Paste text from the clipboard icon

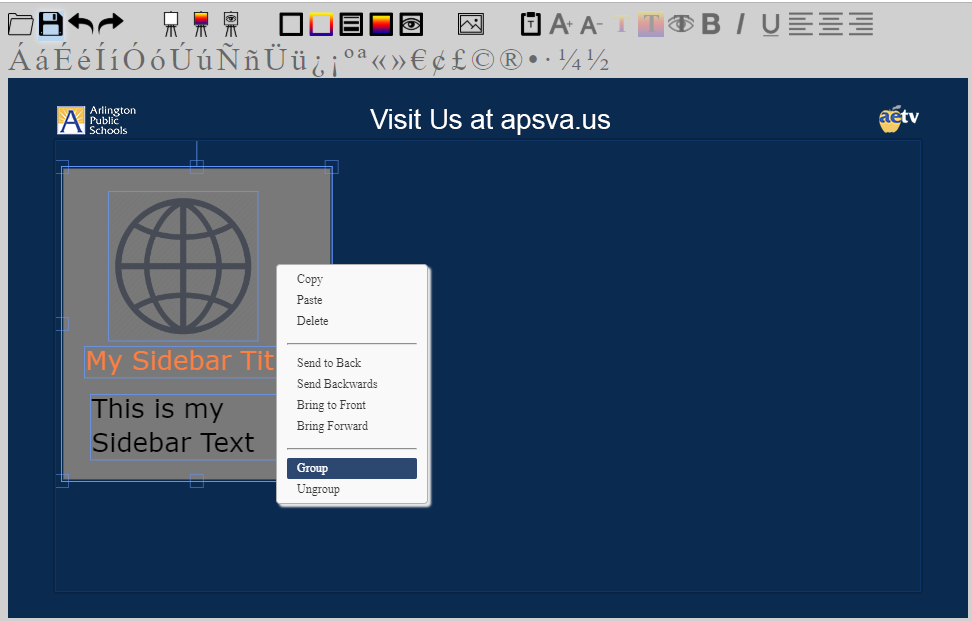coord(531,24)
